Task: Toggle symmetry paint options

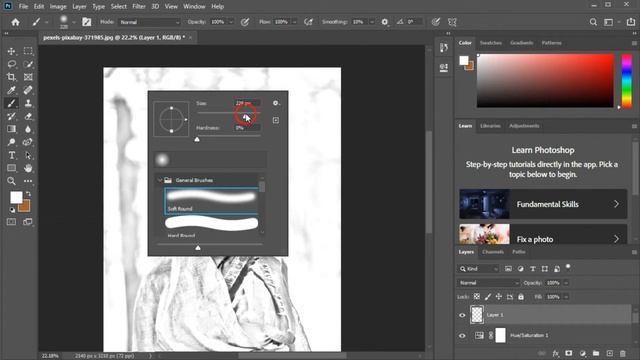Action: pos(452,22)
